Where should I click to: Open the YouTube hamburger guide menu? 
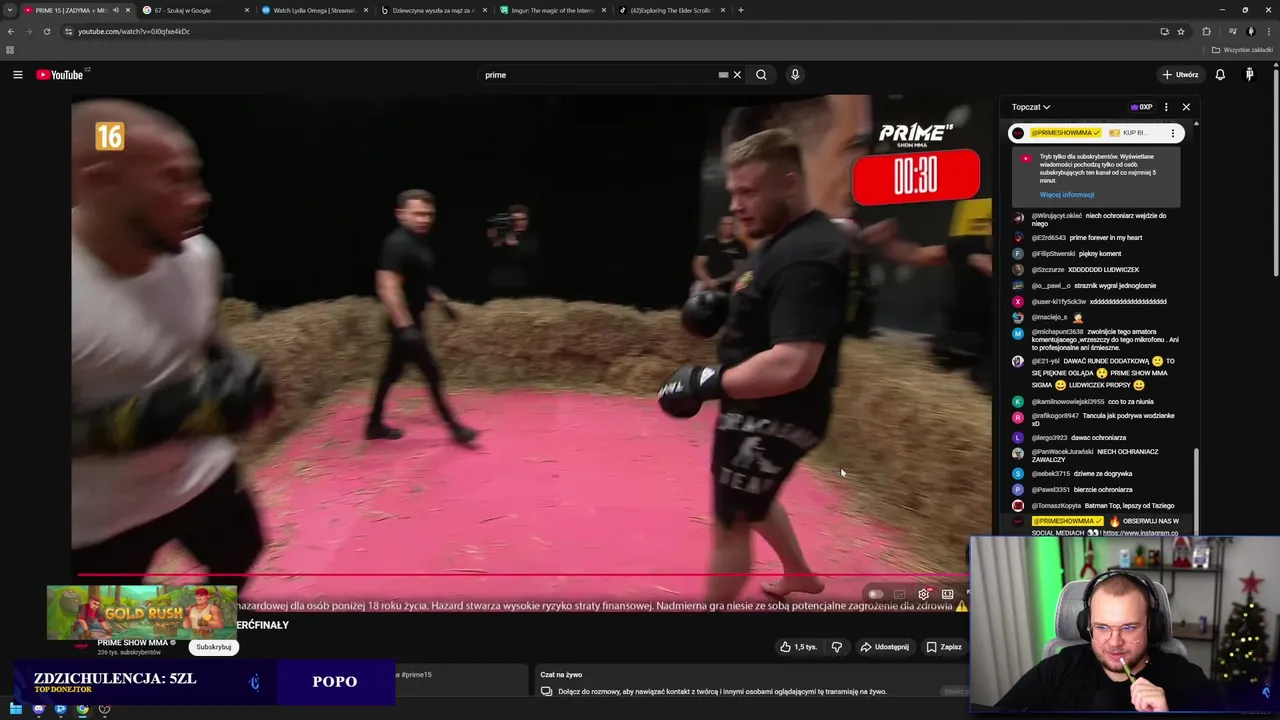coord(17,75)
